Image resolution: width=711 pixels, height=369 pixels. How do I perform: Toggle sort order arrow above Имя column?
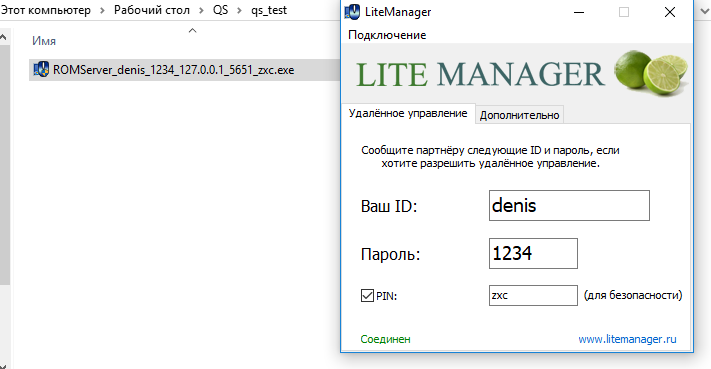[x=192, y=30]
